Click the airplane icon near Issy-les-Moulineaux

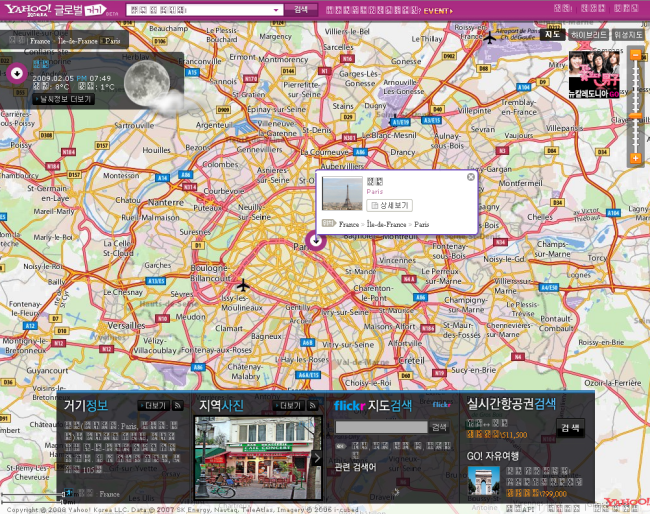click(x=243, y=285)
